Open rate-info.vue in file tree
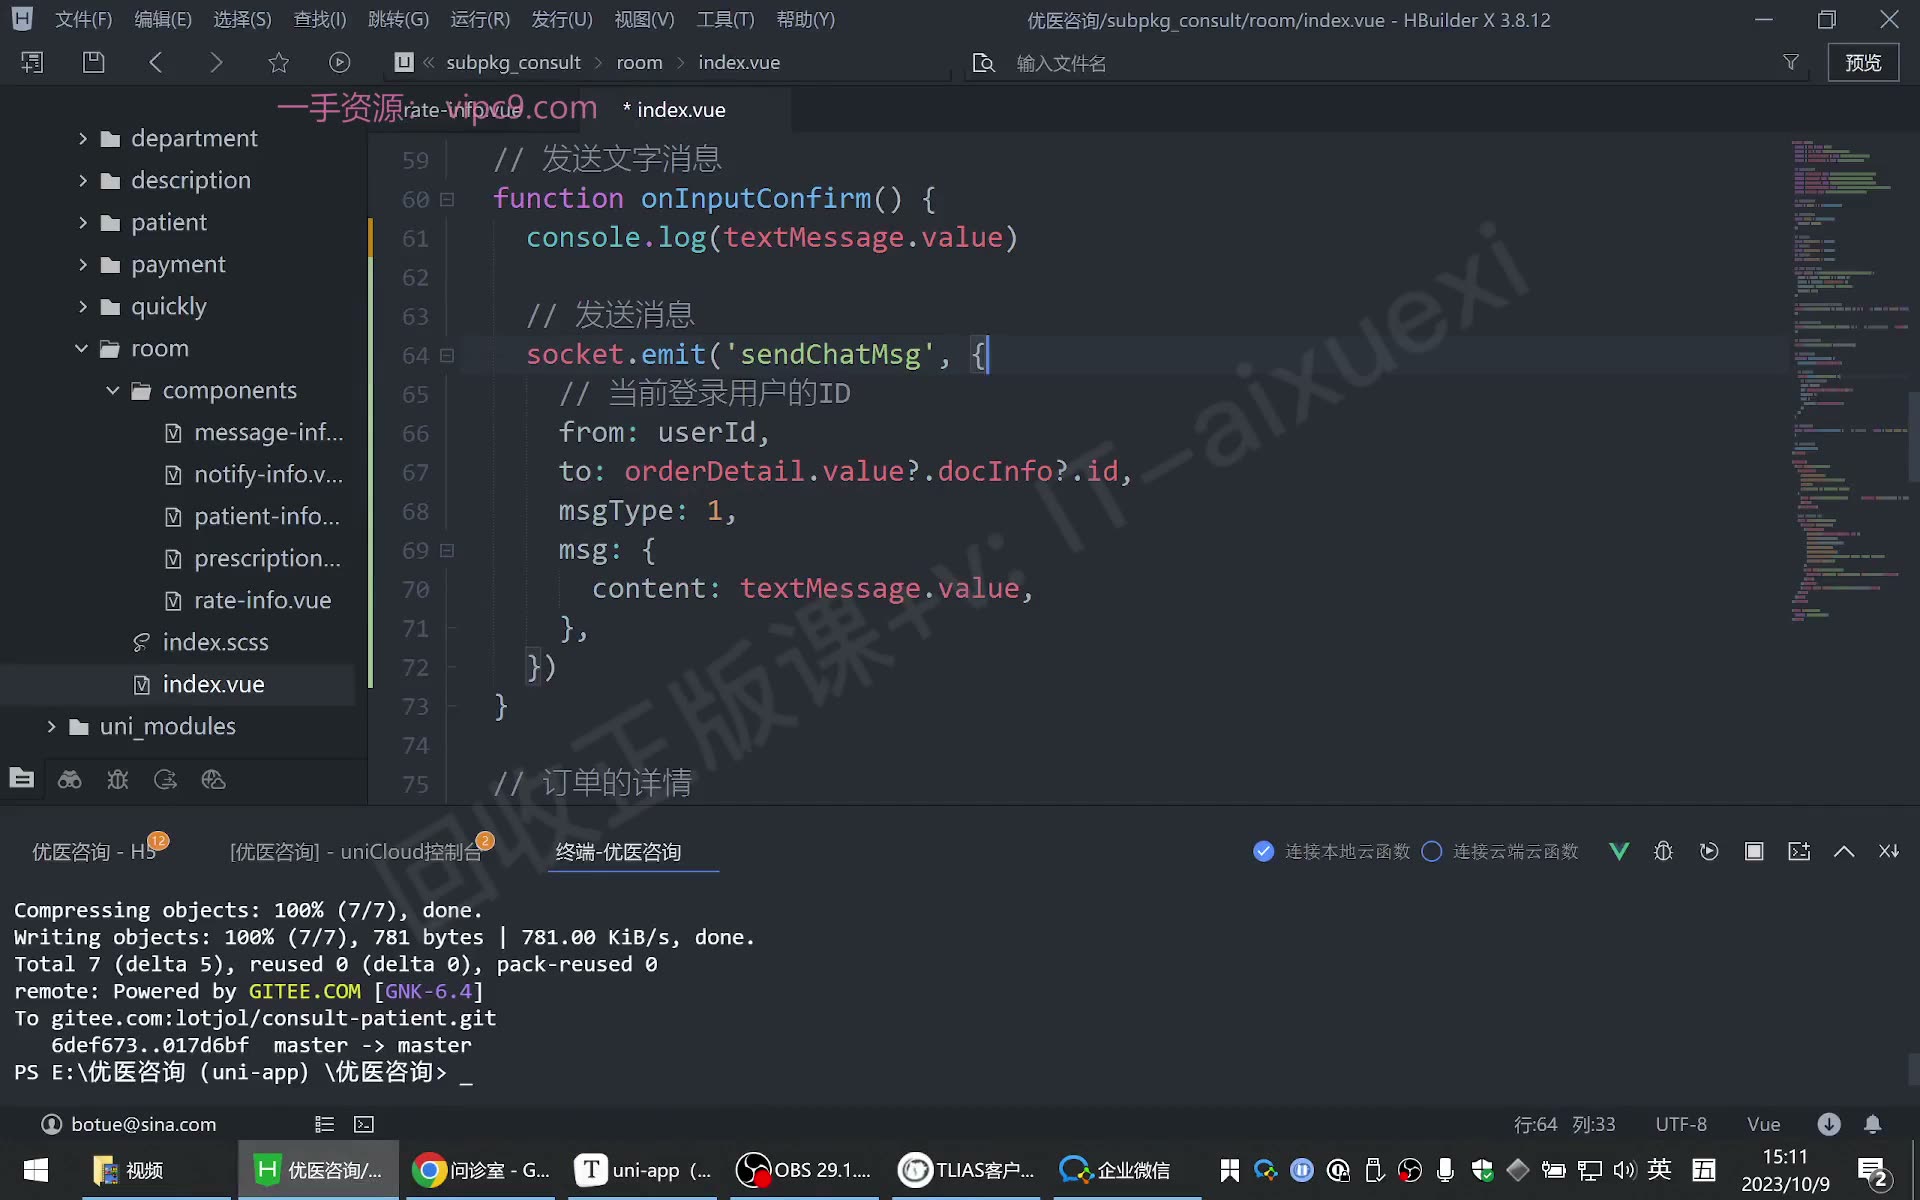Viewport: 1920px width, 1200px height. pos(262,600)
